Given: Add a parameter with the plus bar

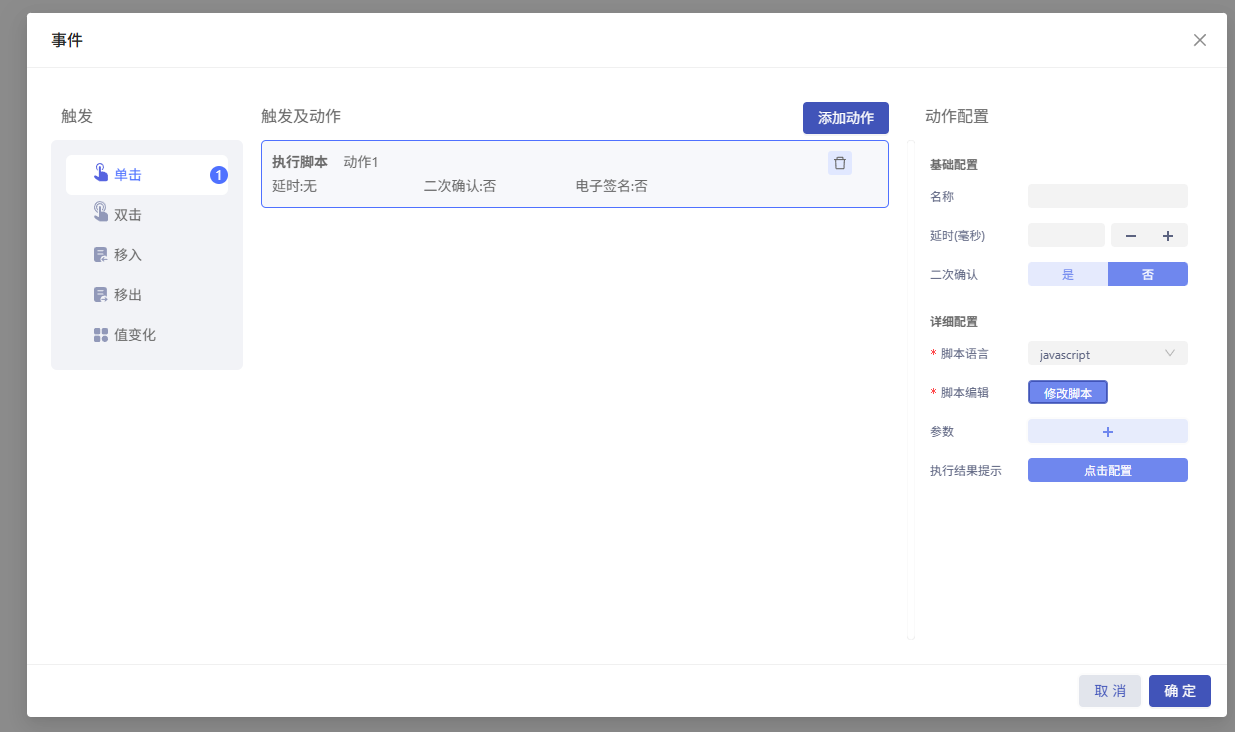Looking at the screenshot, I should 1108,431.
